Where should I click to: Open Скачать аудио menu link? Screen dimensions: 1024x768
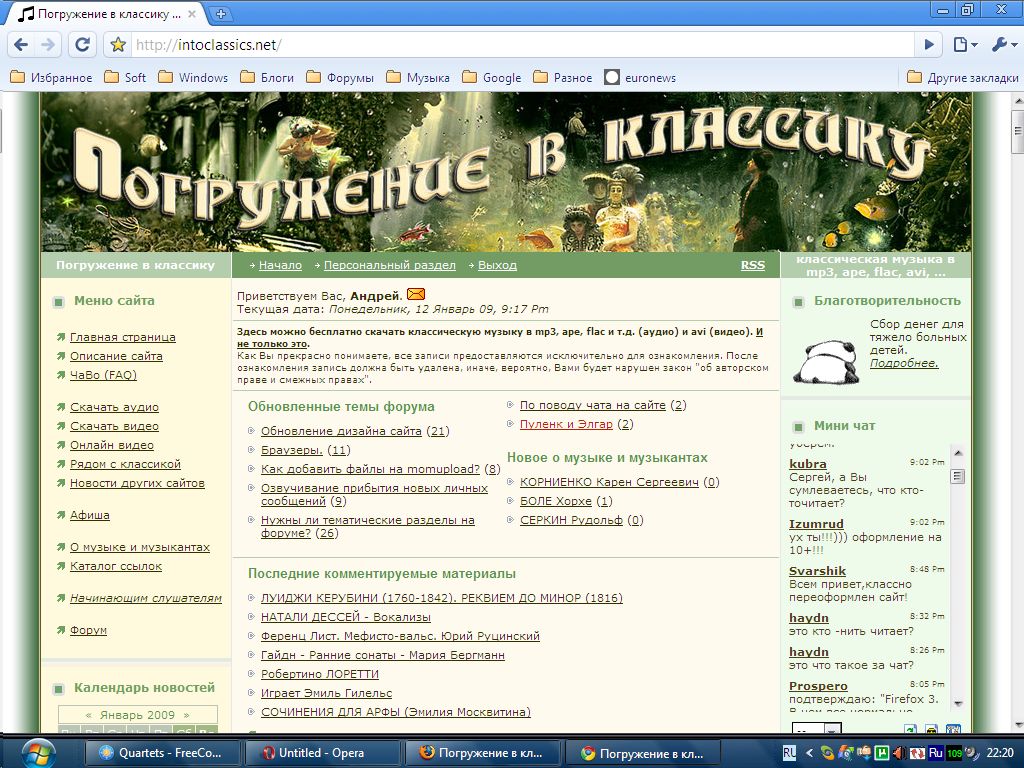tap(114, 407)
